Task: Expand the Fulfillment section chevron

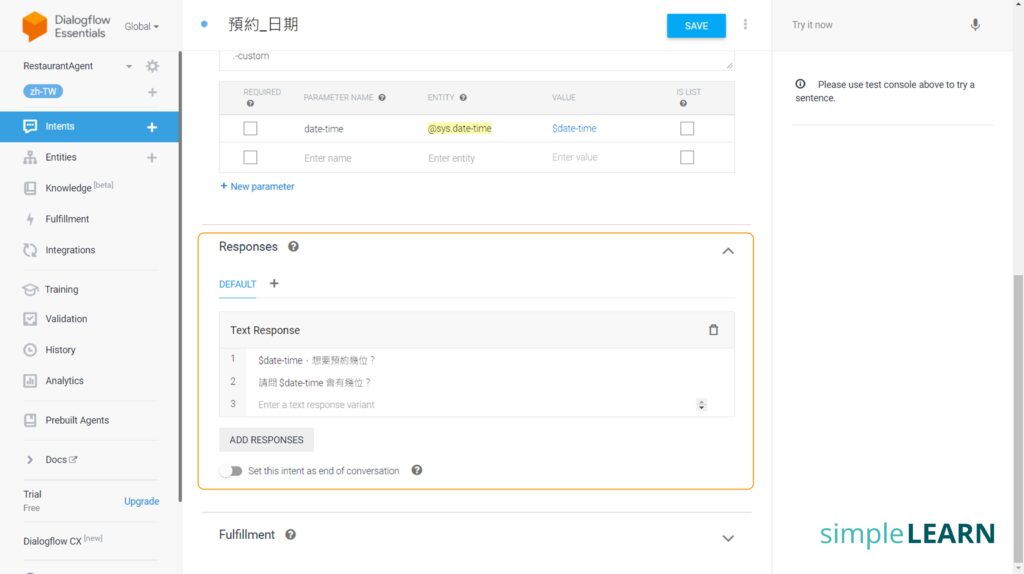Action: (x=728, y=538)
